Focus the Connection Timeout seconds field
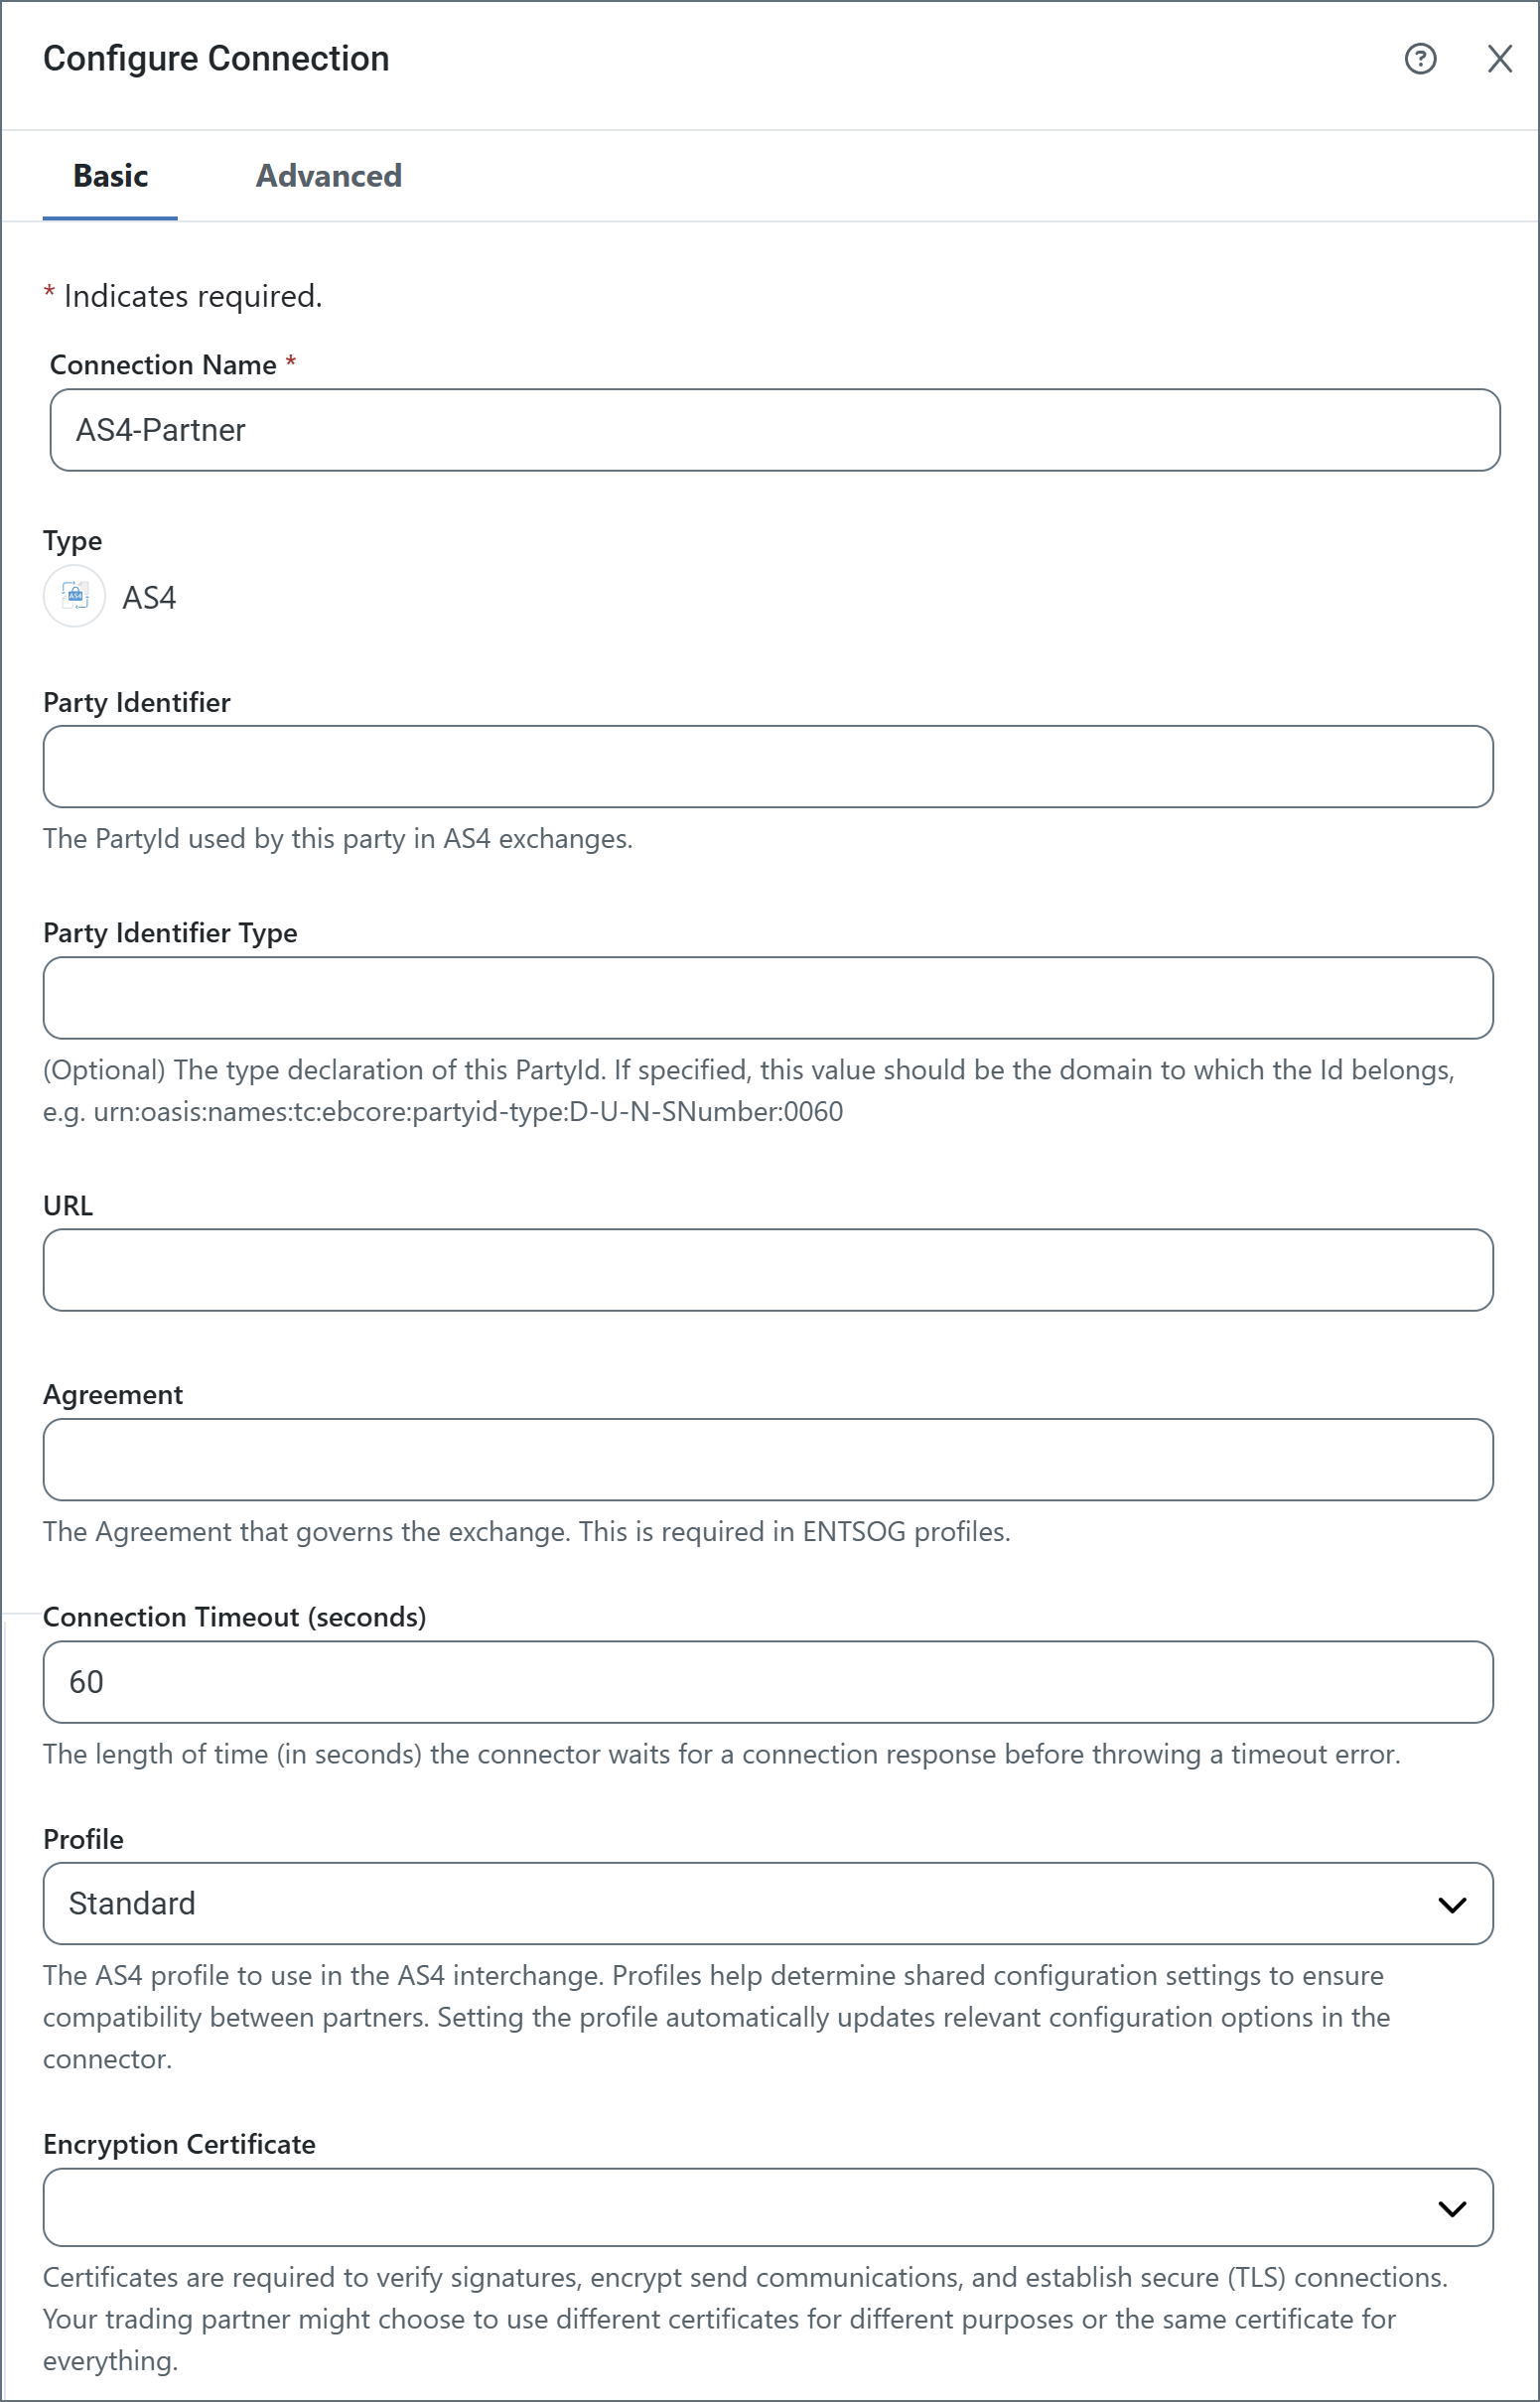The width and height of the screenshot is (1540, 2402). pos(767,1682)
